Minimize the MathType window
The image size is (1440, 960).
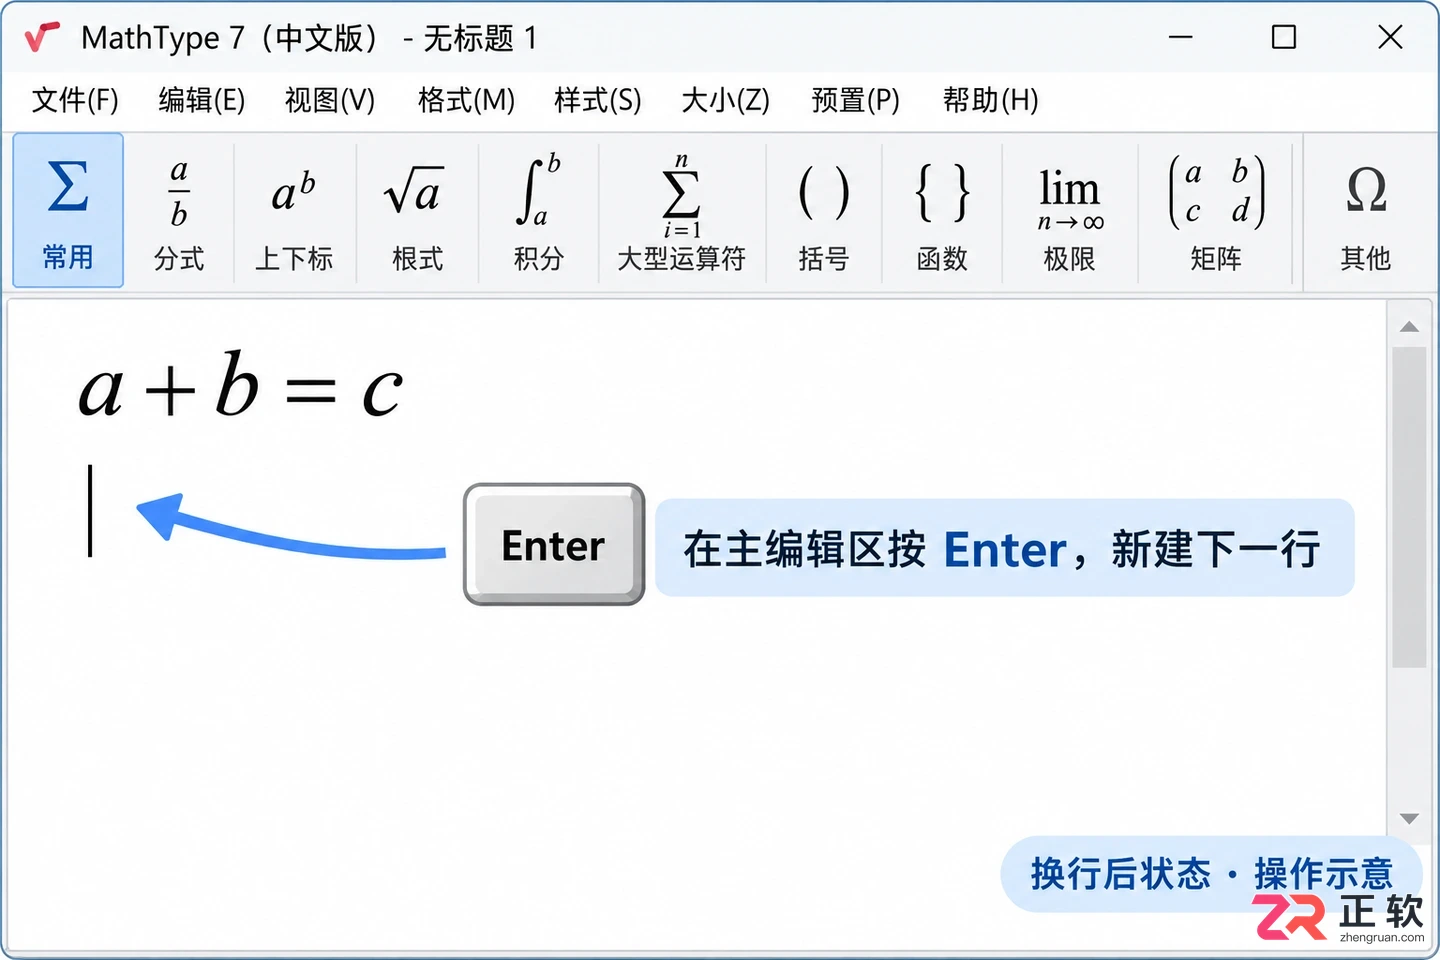(x=1181, y=38)
